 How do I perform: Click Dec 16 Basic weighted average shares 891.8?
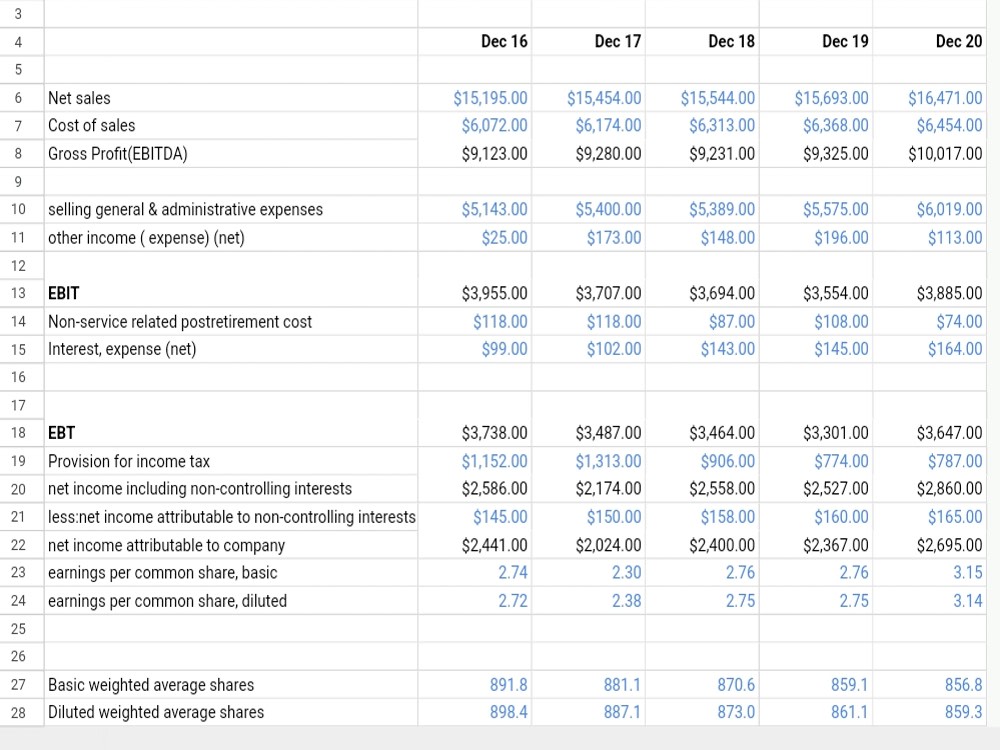(x=474, y=684)
